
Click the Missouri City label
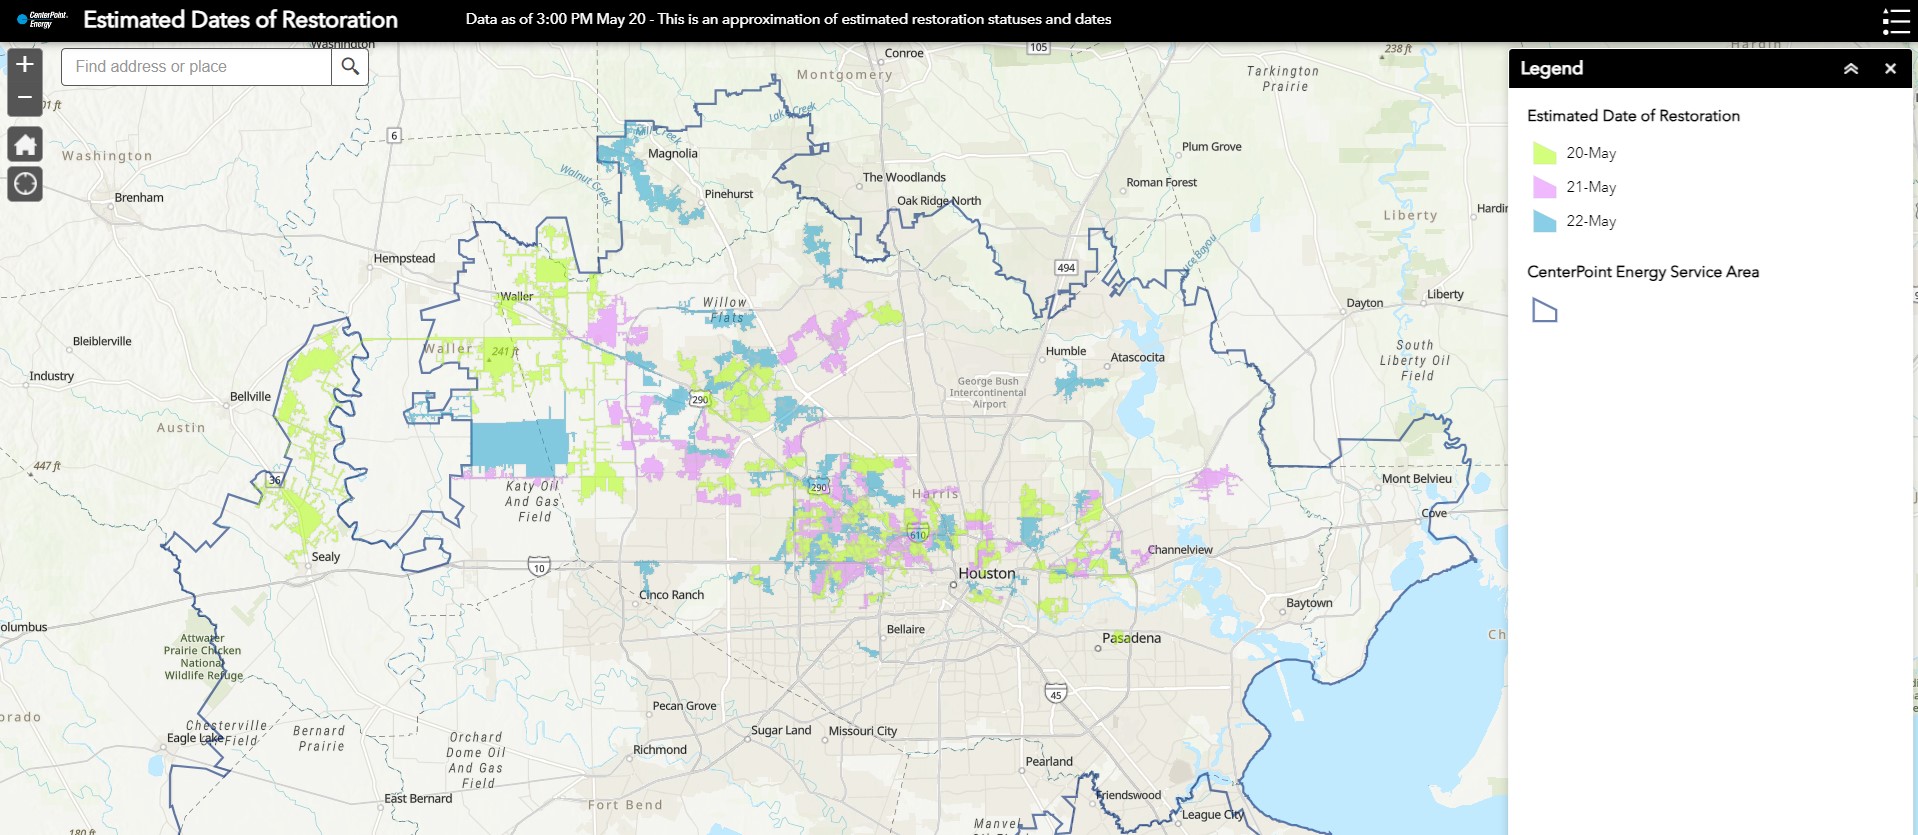(x=862, y=731)
